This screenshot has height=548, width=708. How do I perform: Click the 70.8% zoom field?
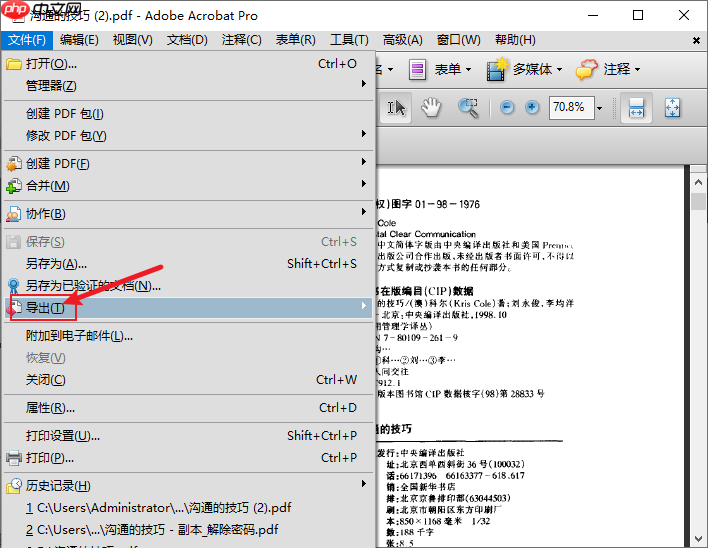[x=571, y=108]
